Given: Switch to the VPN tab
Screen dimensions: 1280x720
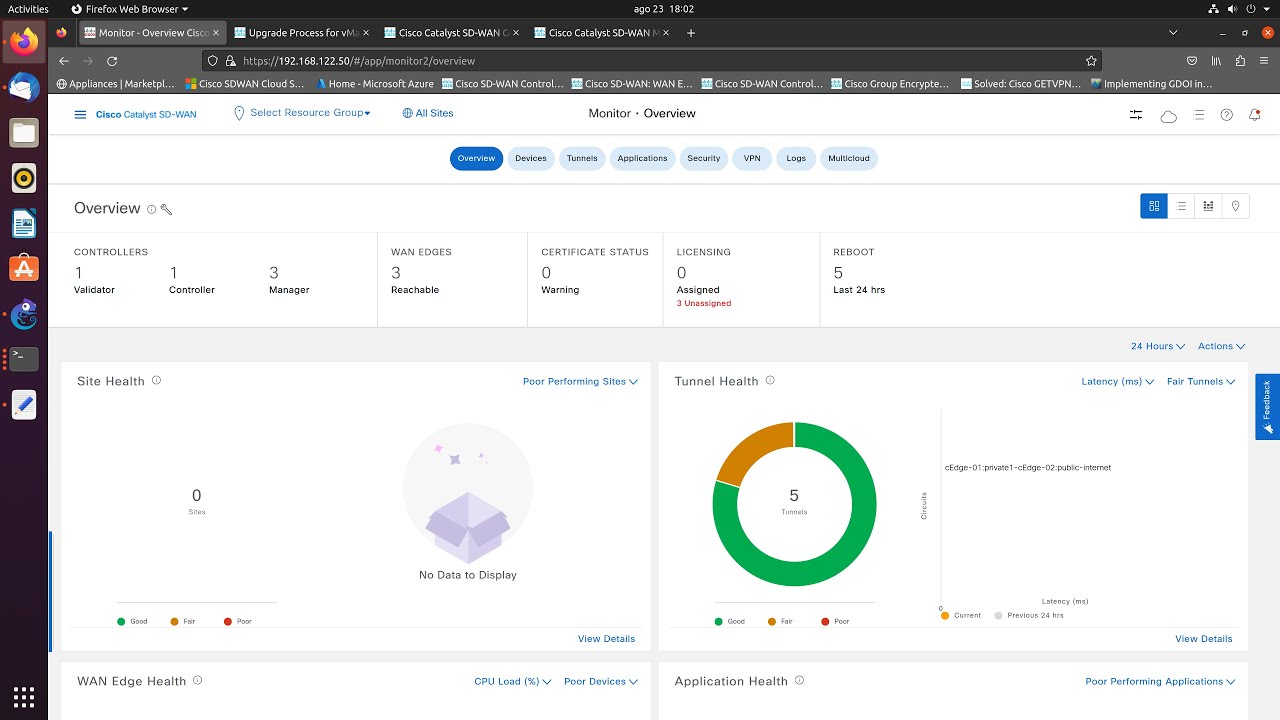Looking at the screenshot, I should click(x=752, y=158).
